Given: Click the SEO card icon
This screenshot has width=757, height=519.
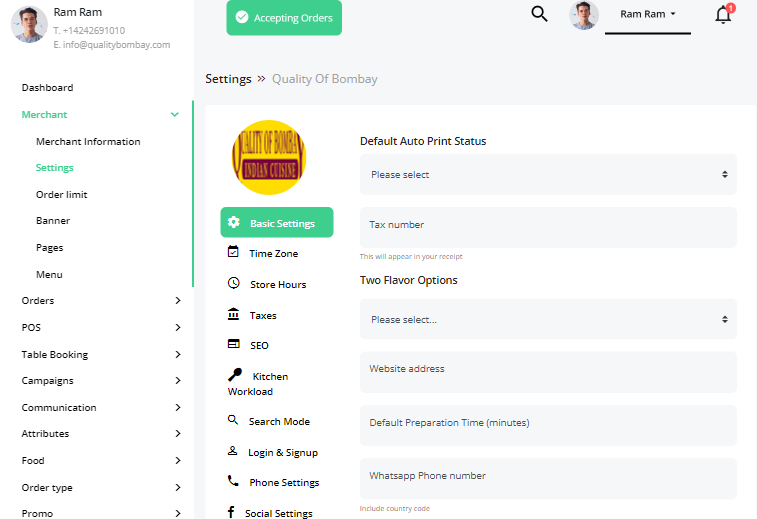Looking at the screenshot, I should point(233,345).
